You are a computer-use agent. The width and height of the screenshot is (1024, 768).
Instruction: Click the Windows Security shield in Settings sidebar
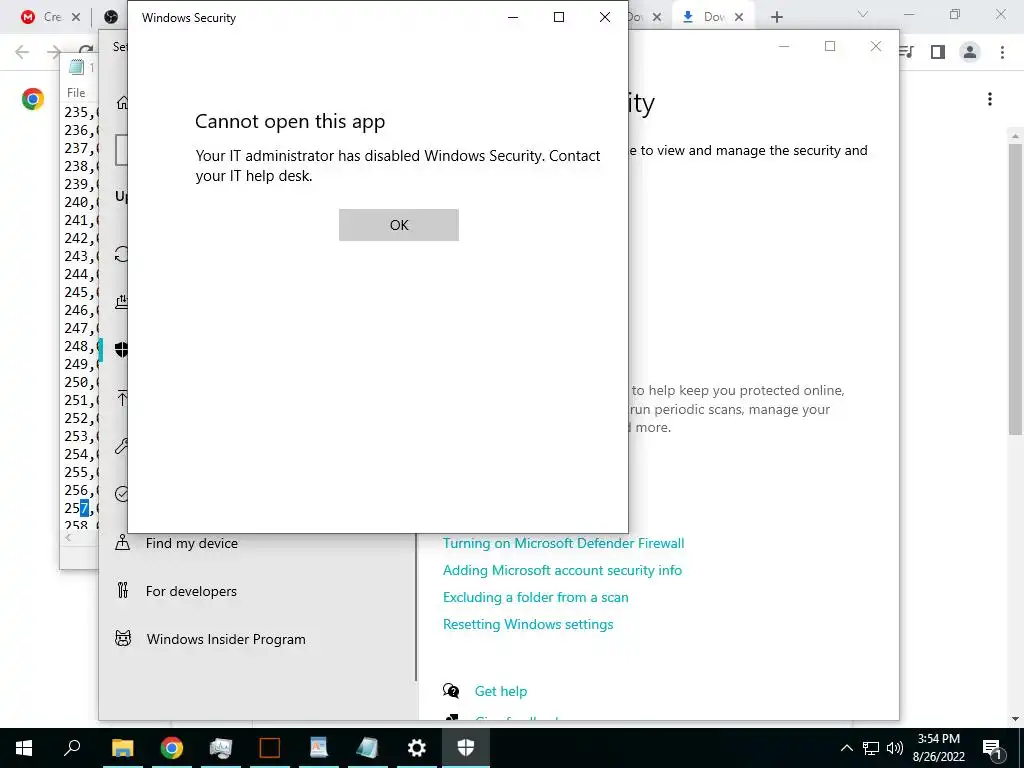(x=121, y=349)
